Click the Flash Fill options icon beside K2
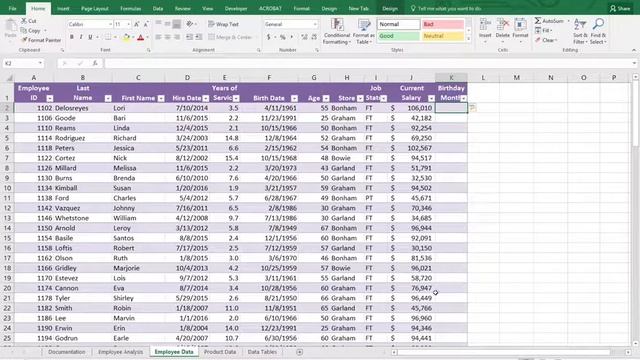Viewport: 640px width, 360px height. pos(472,108)
